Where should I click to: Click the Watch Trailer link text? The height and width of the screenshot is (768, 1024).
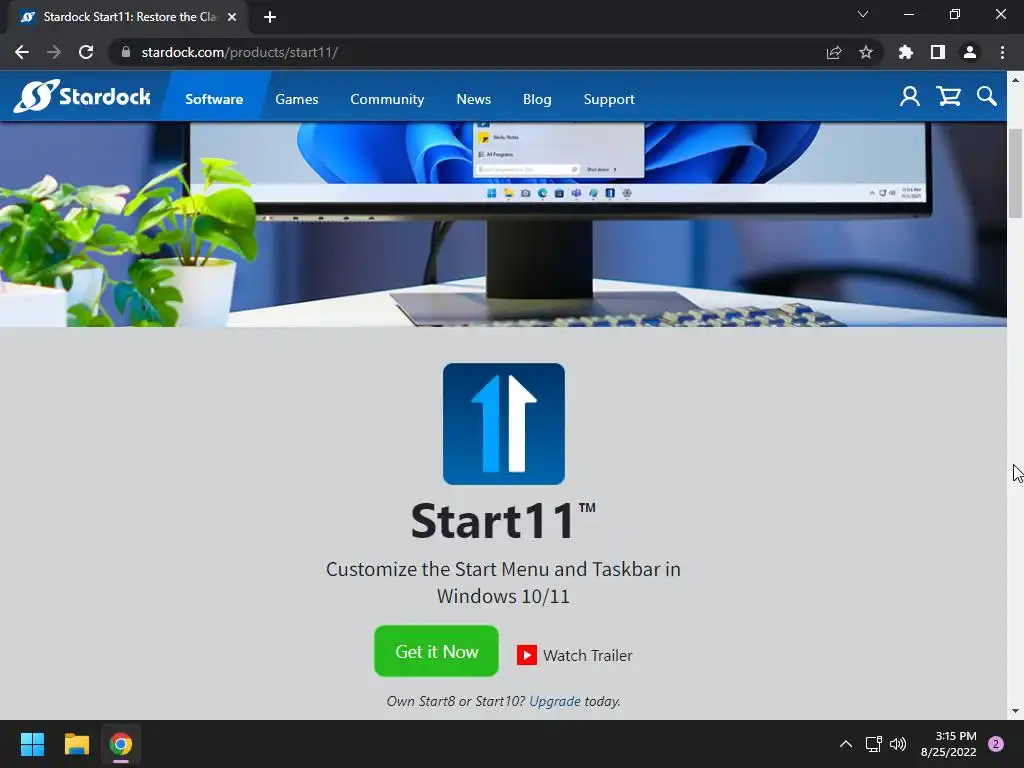(x=588, y=656)
